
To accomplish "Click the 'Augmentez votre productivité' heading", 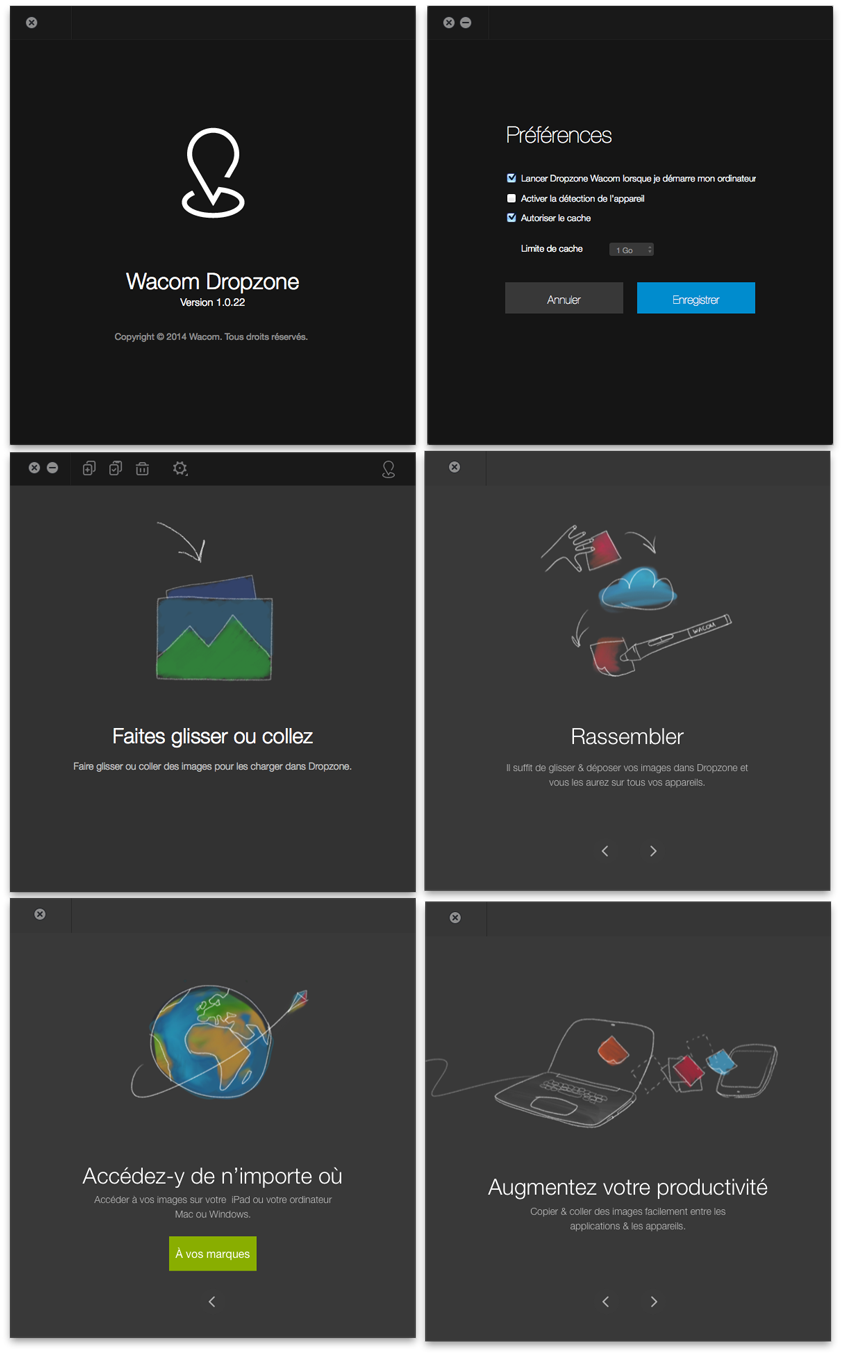I will click(x=628, y=1188).
